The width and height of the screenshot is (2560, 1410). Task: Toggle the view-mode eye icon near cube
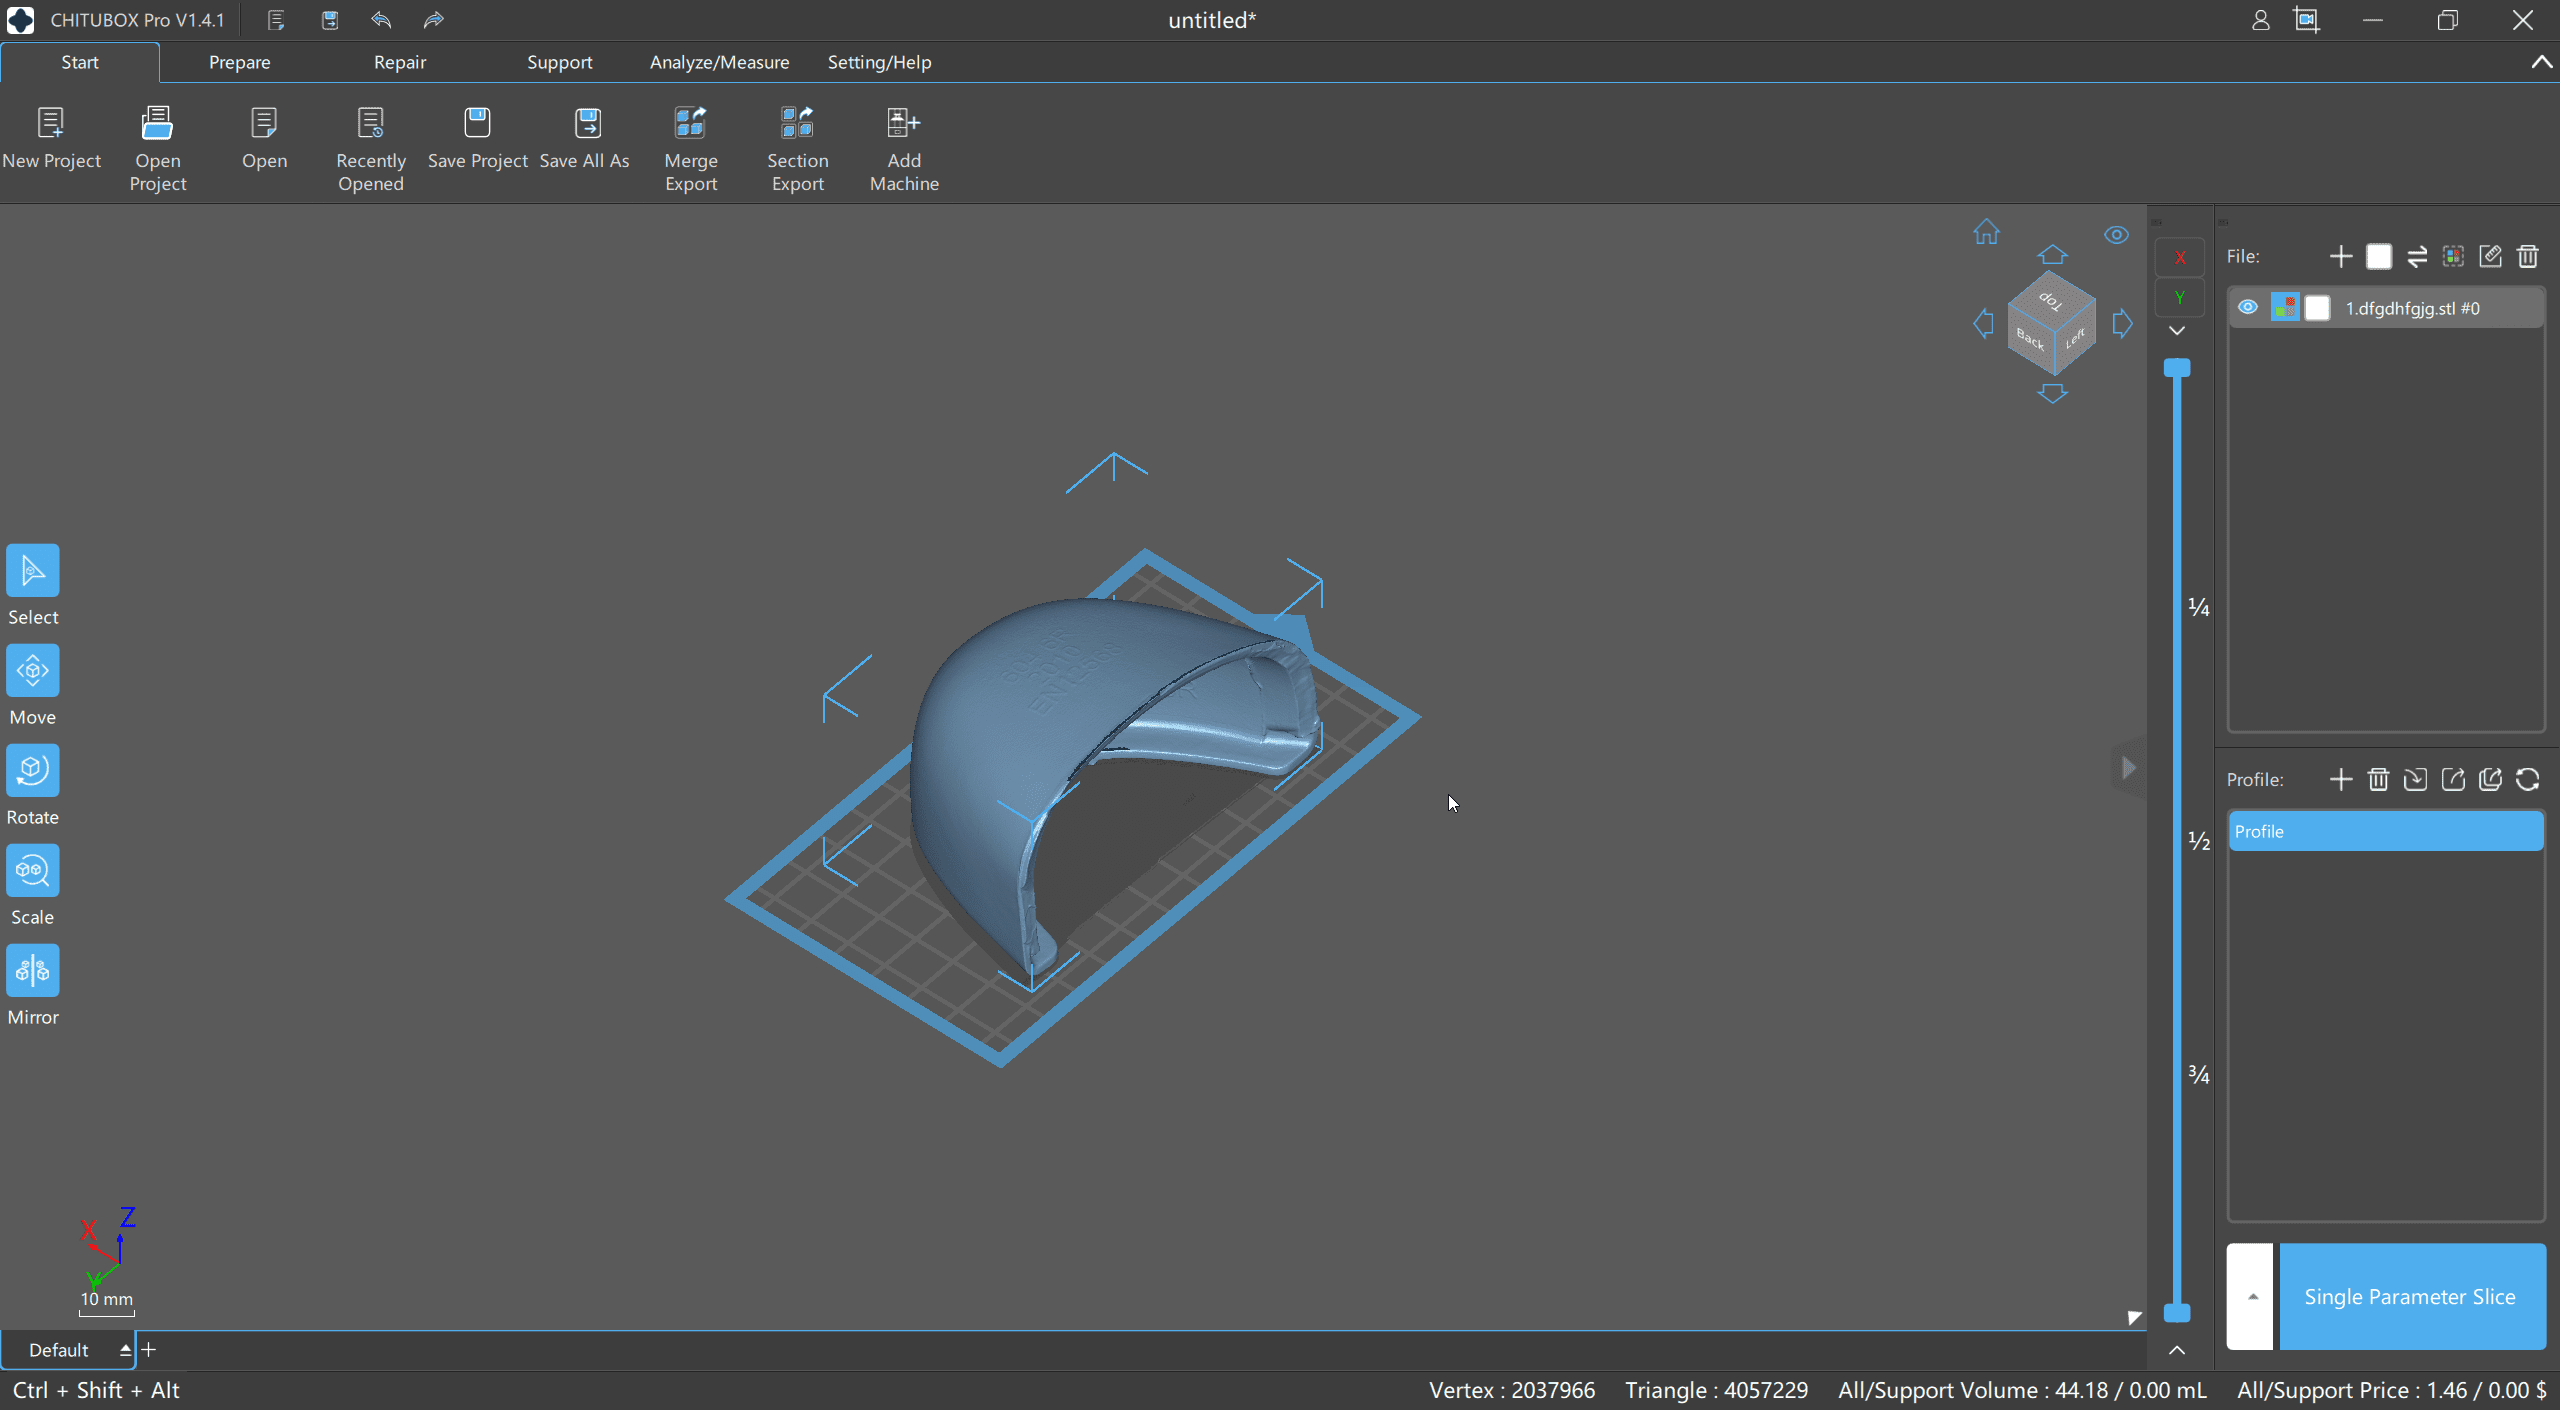click(x=2116, y=235)
